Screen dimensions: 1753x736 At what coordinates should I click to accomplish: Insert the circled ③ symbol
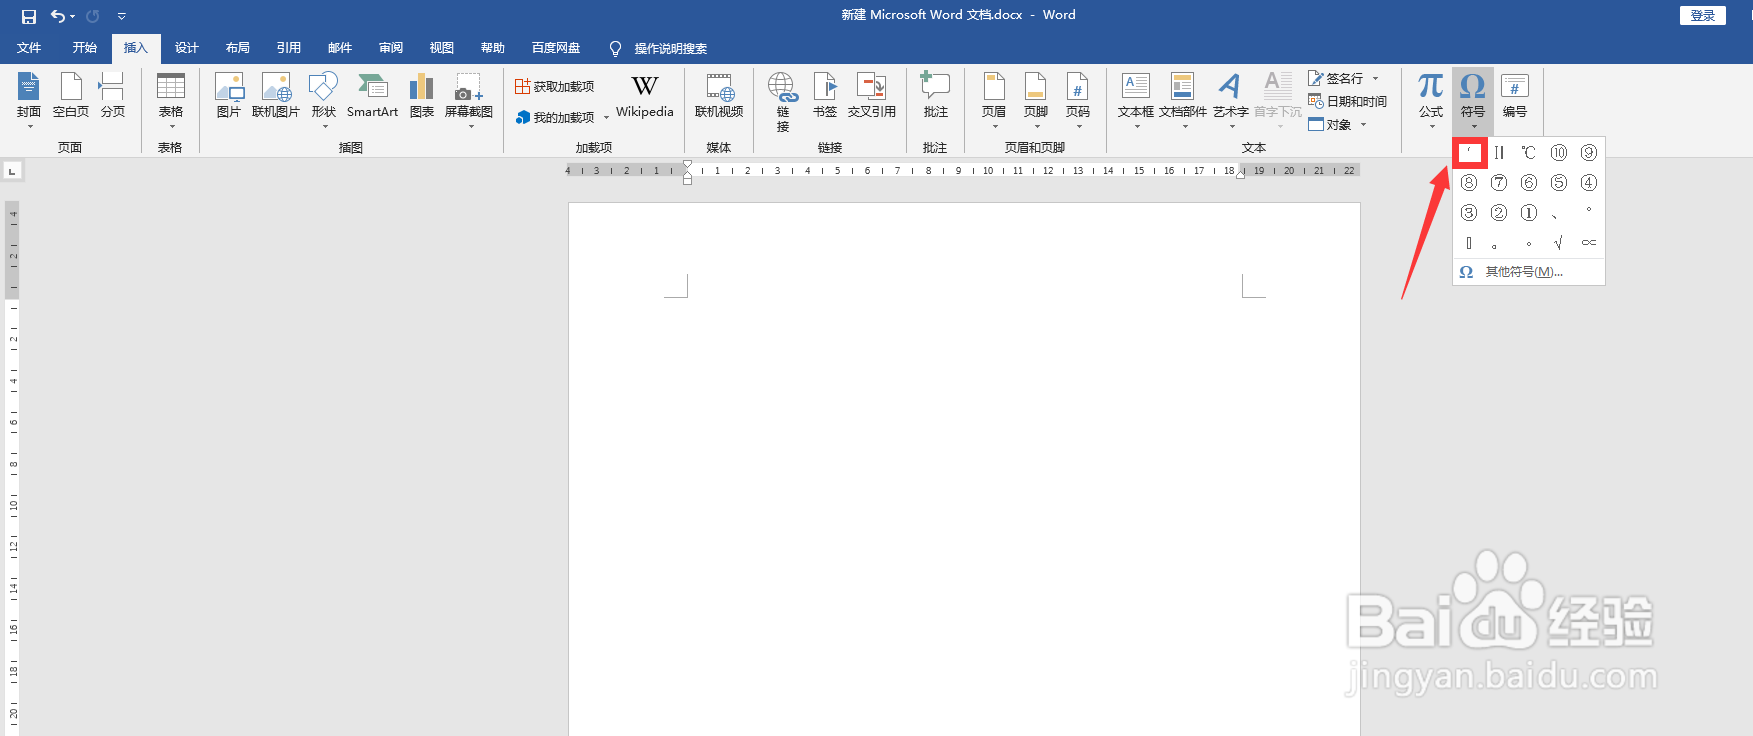1468,213
